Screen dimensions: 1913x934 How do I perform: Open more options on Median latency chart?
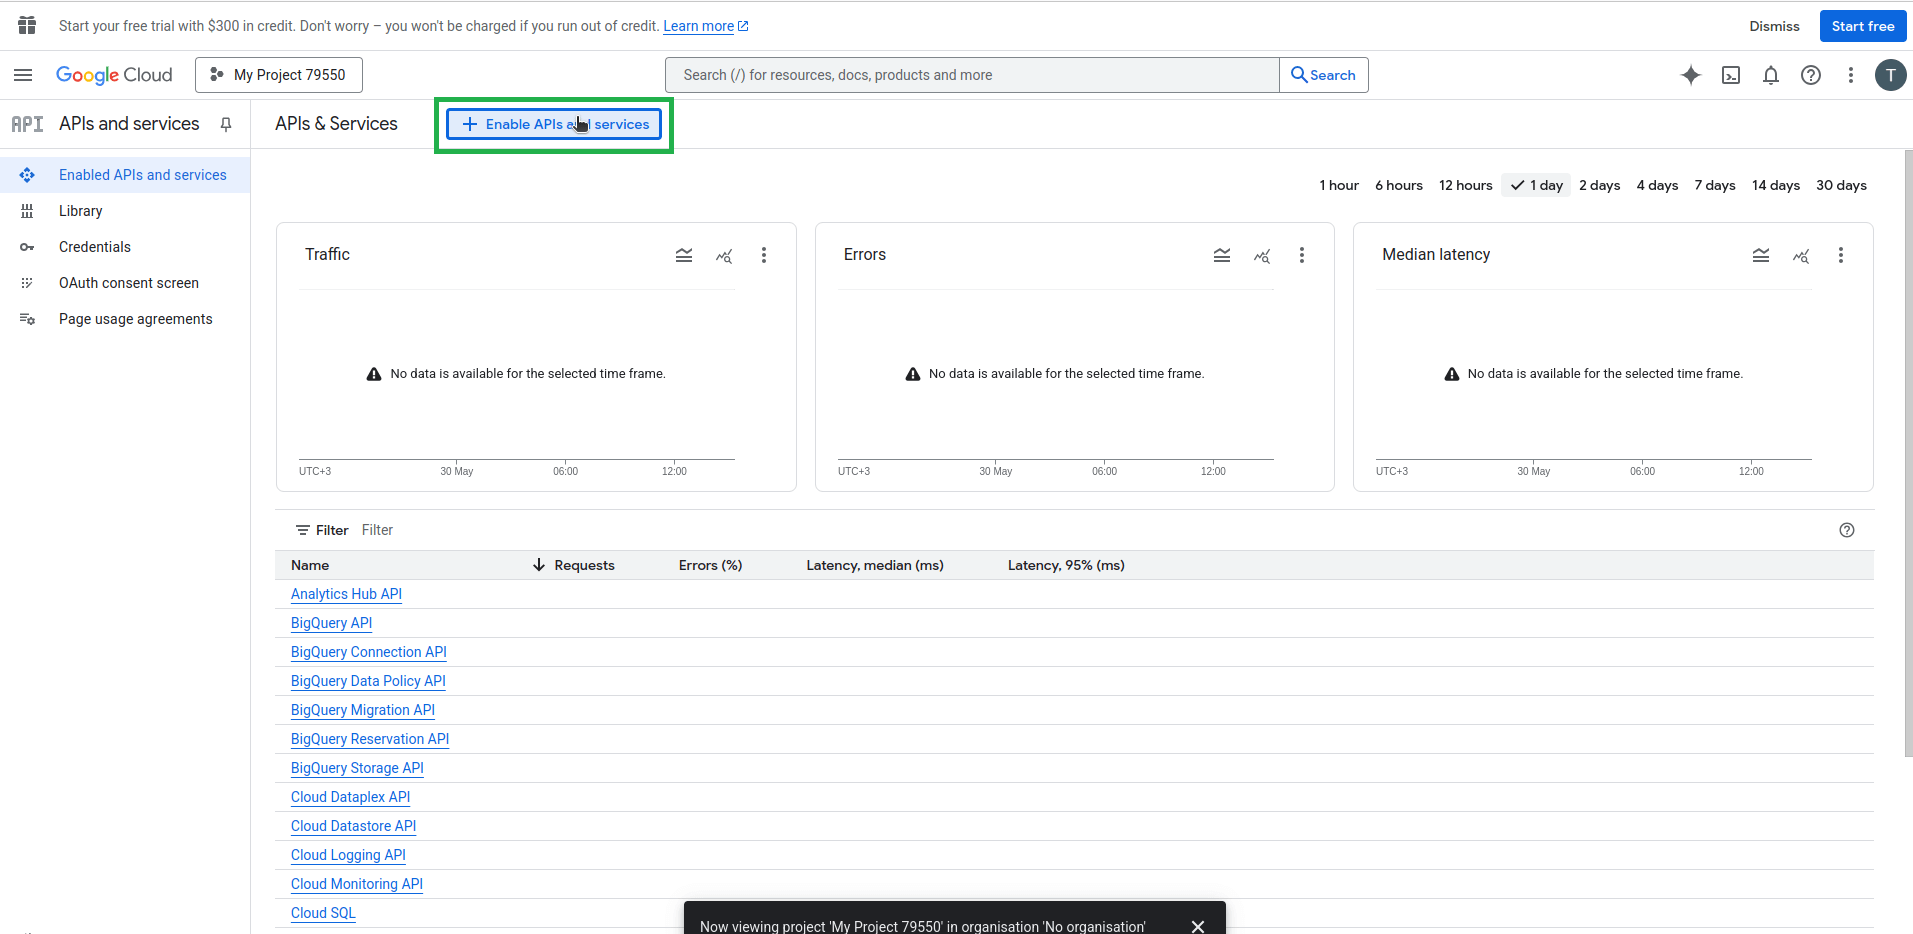(x=1840, y=255)
